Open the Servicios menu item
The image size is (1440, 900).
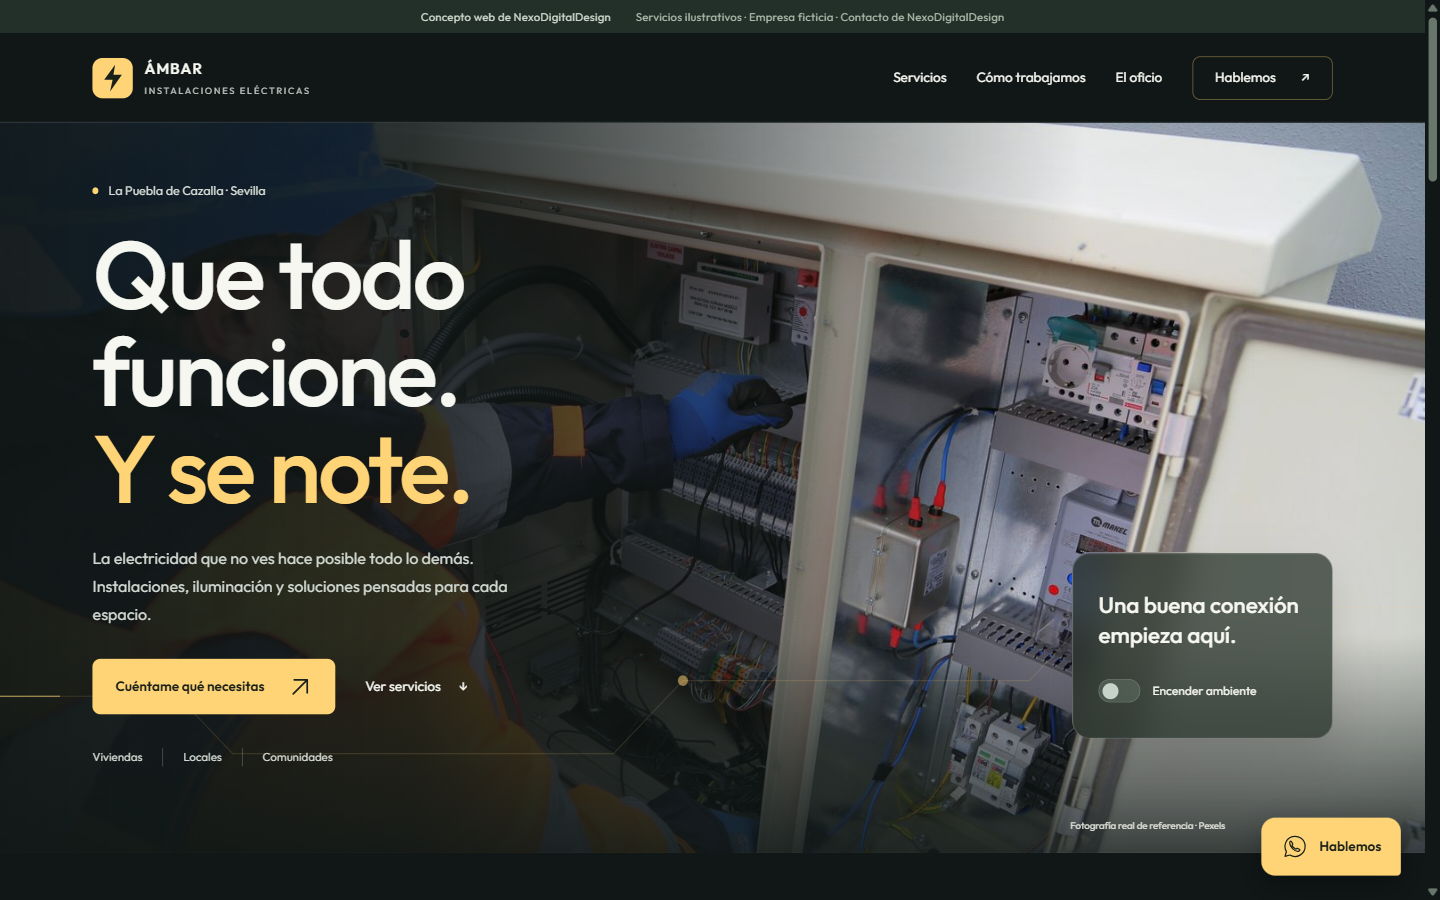click(919, 78)
